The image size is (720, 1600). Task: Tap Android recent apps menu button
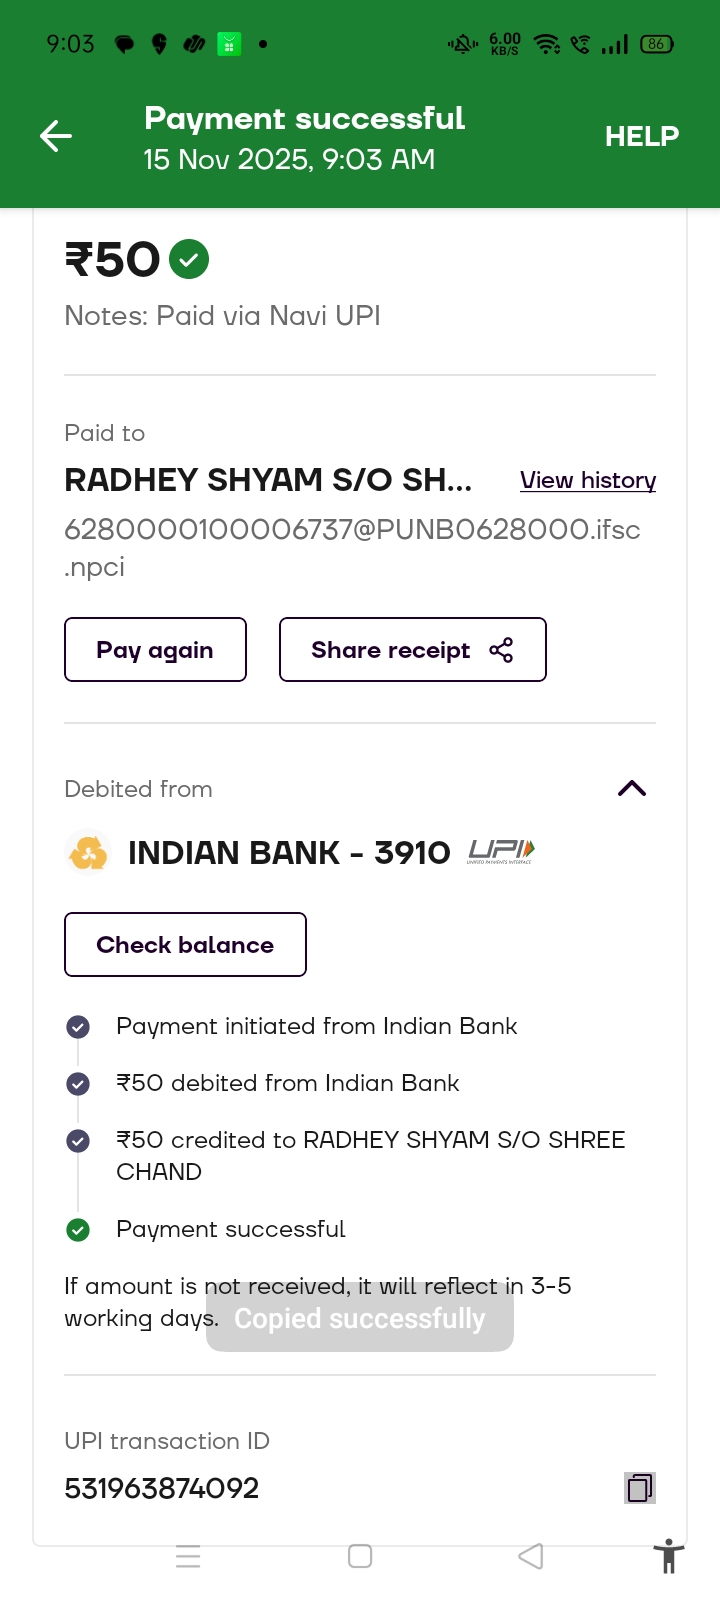tap(188, 1556)
